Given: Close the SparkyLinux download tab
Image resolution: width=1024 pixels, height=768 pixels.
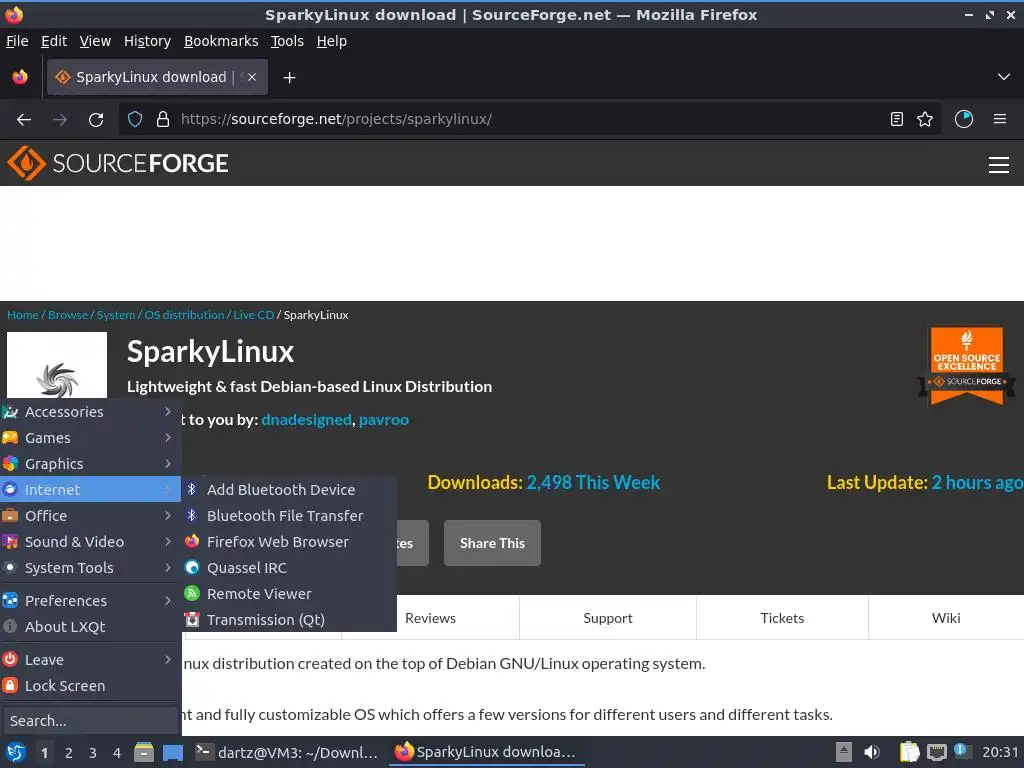Looking at the screenshot, I should (x=252, y=77).
